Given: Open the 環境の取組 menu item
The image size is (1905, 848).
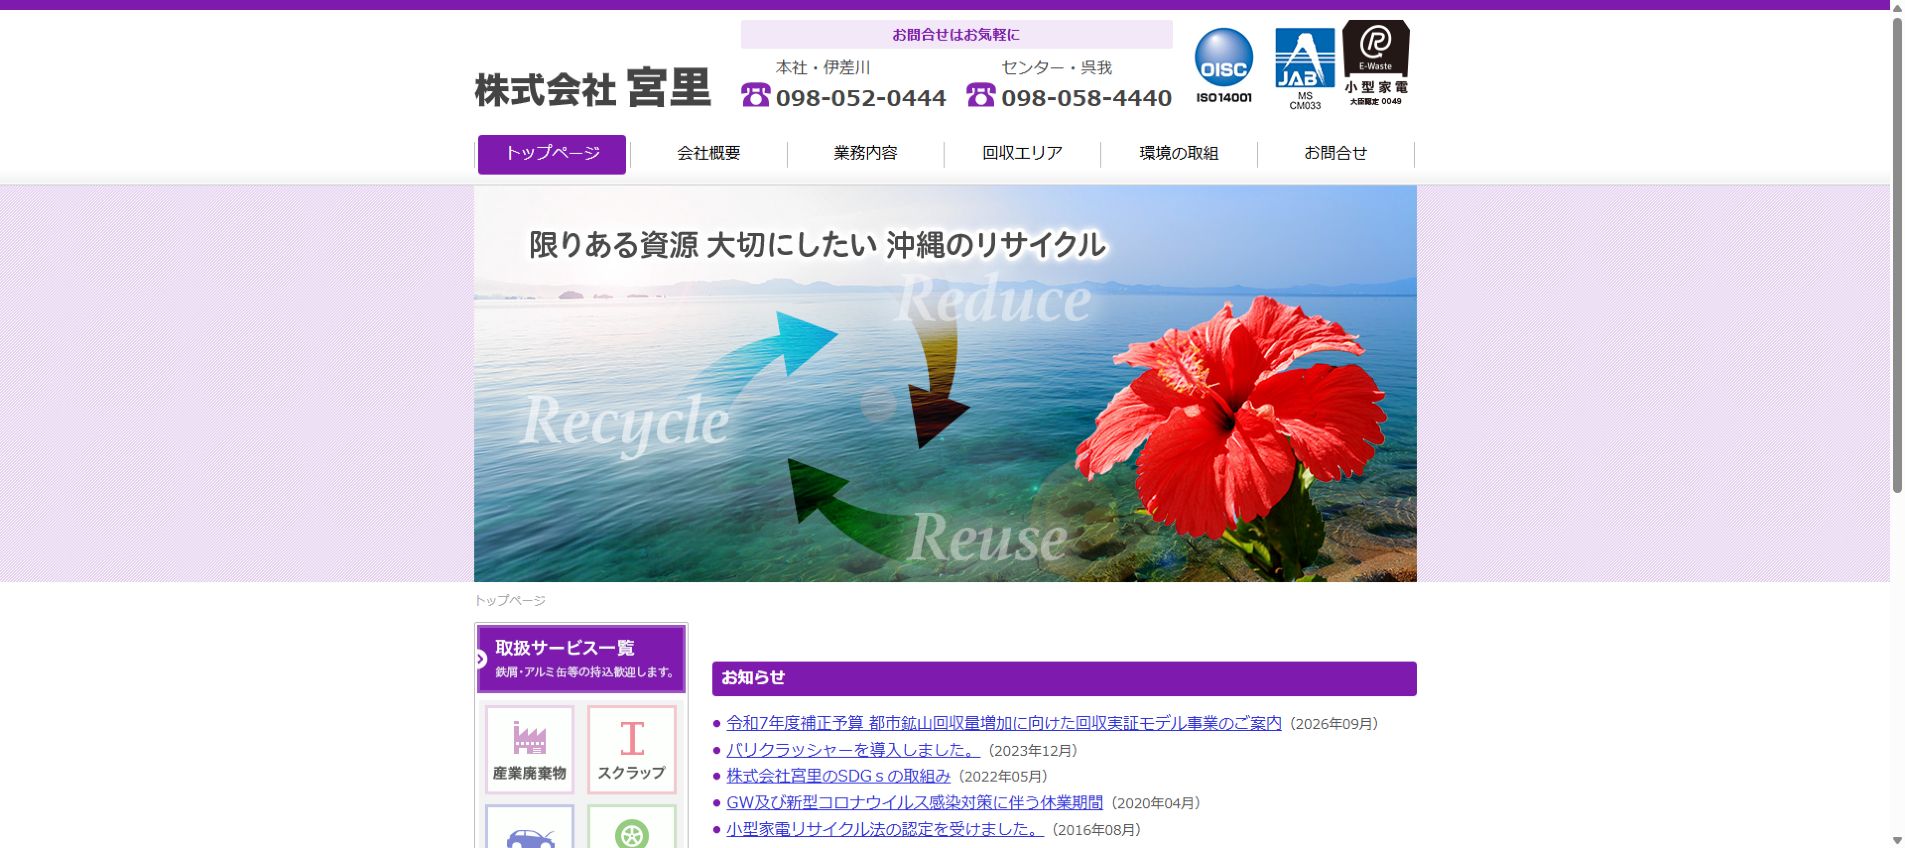Looking at the screenshot, I should [x=1179, y=154].
